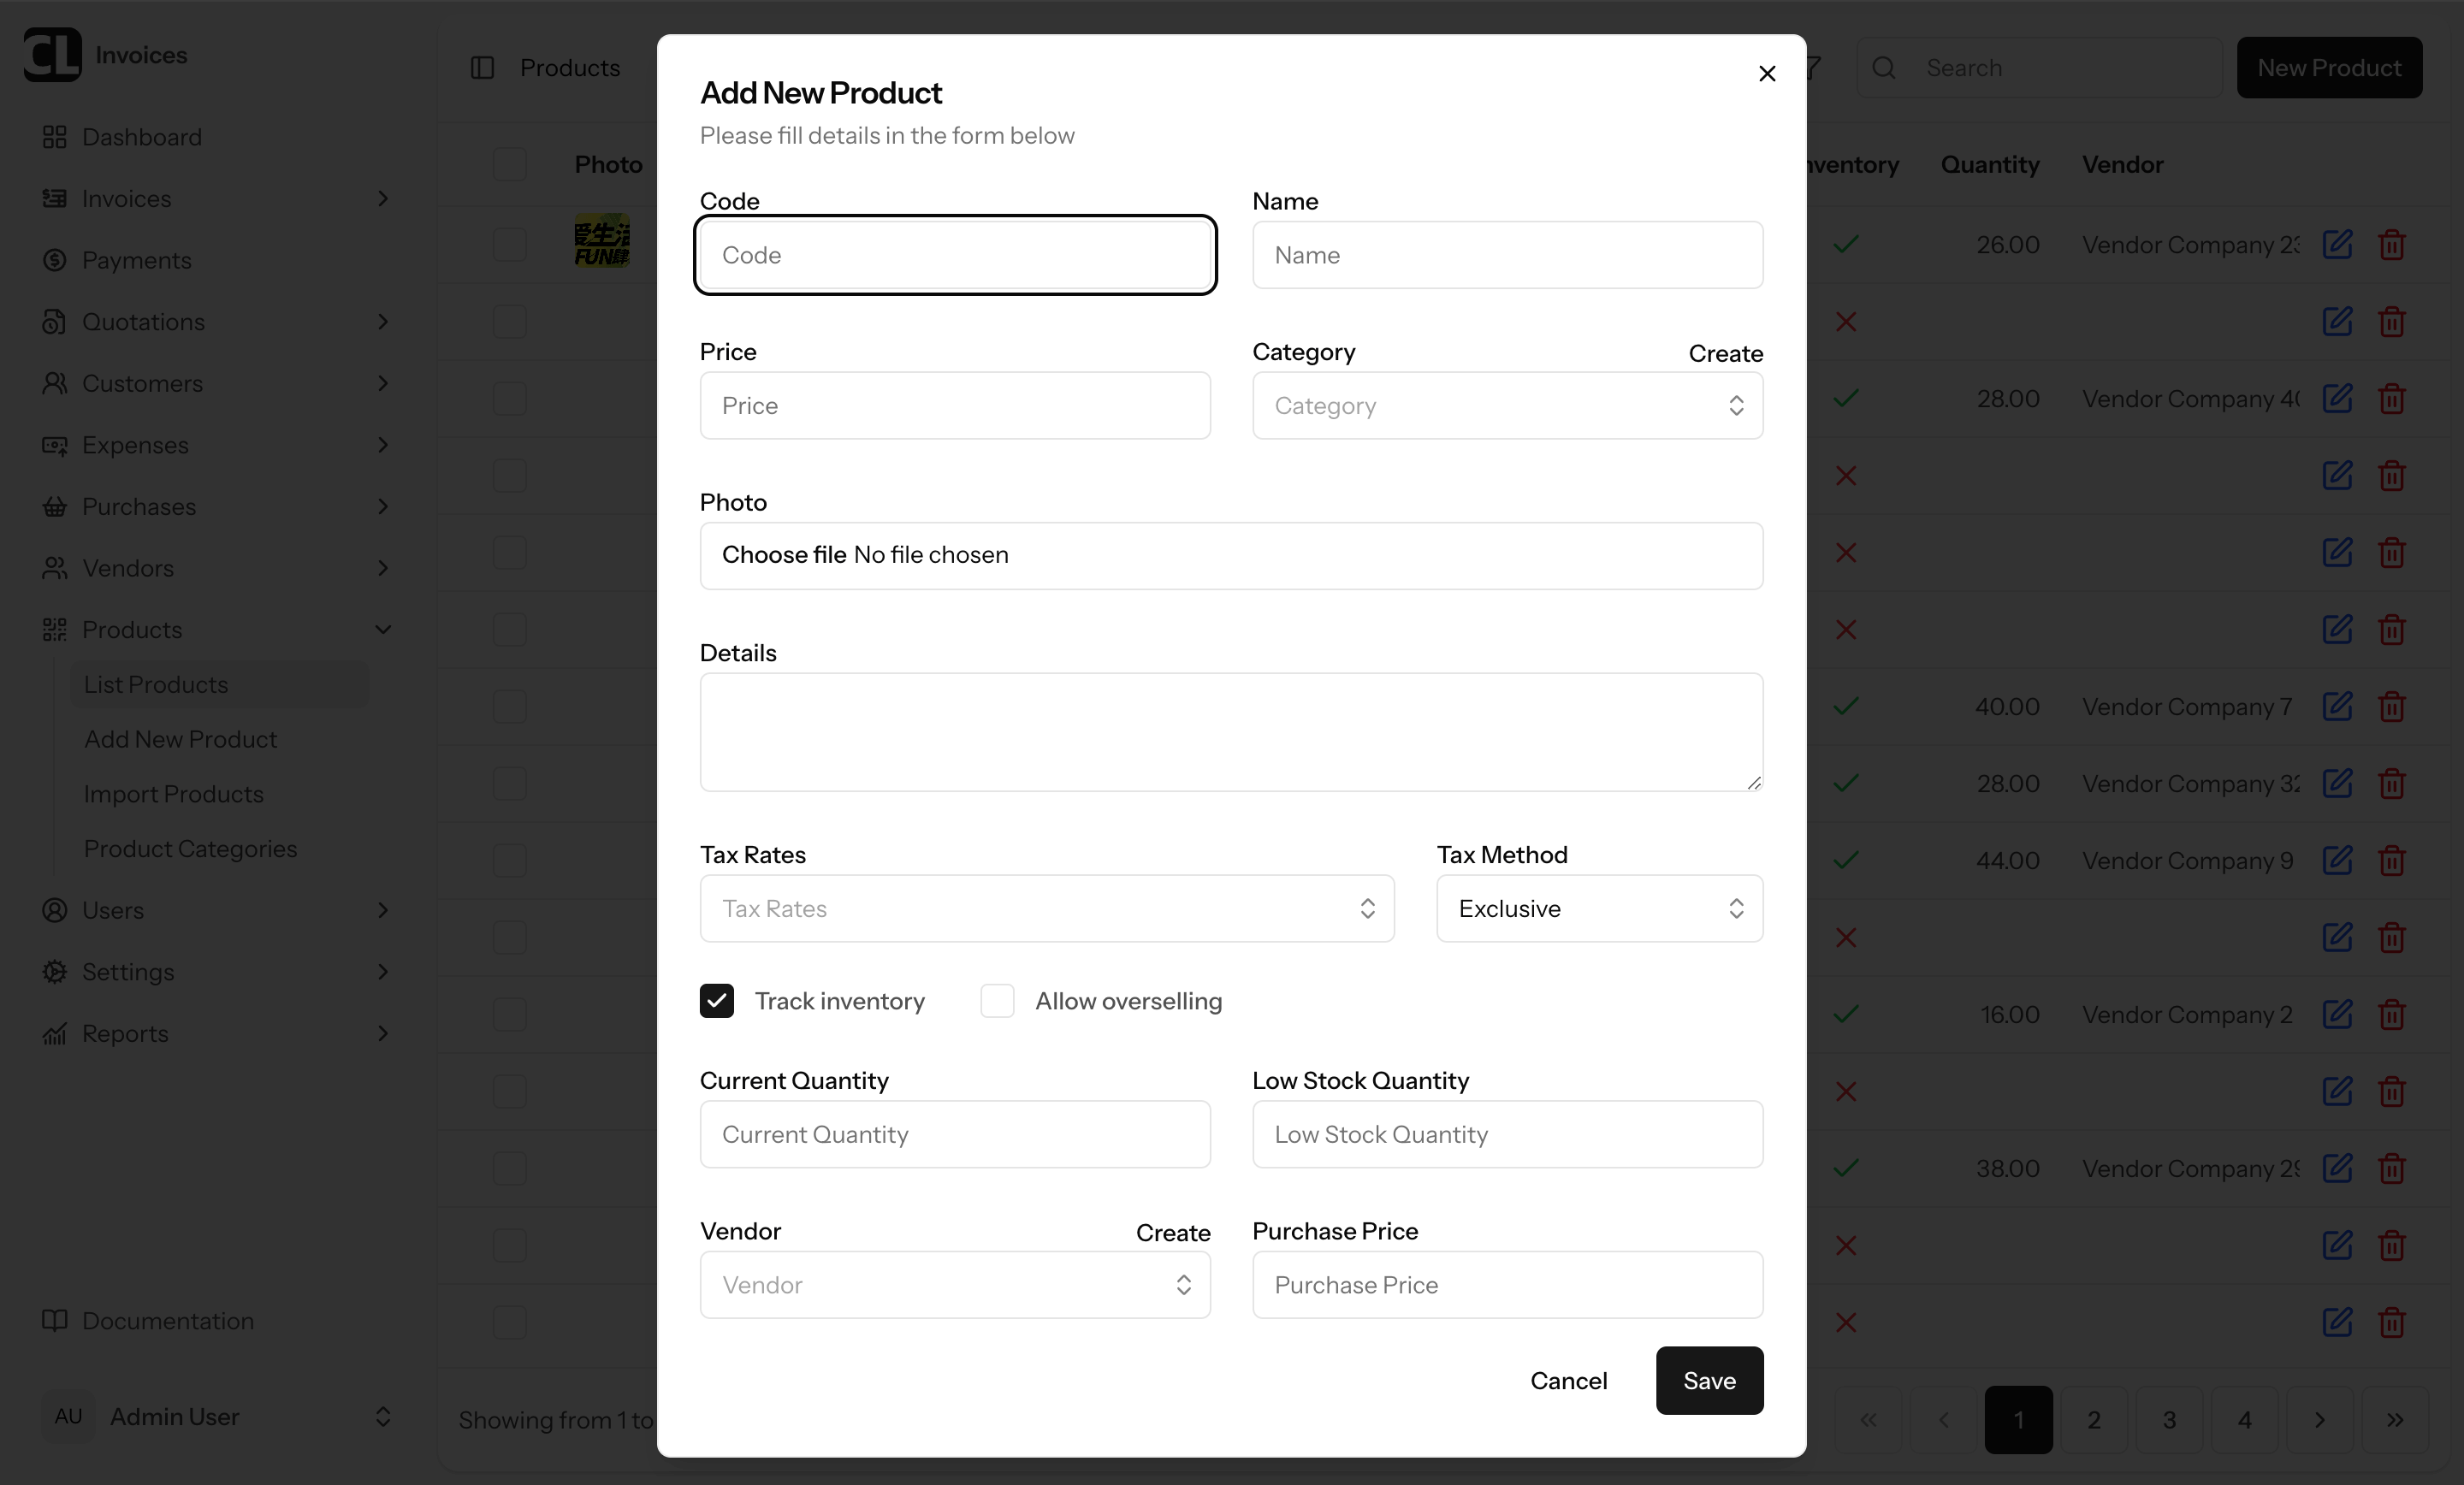
Task: Open List Products in the sidebar
Action: (x=219, y=684)
